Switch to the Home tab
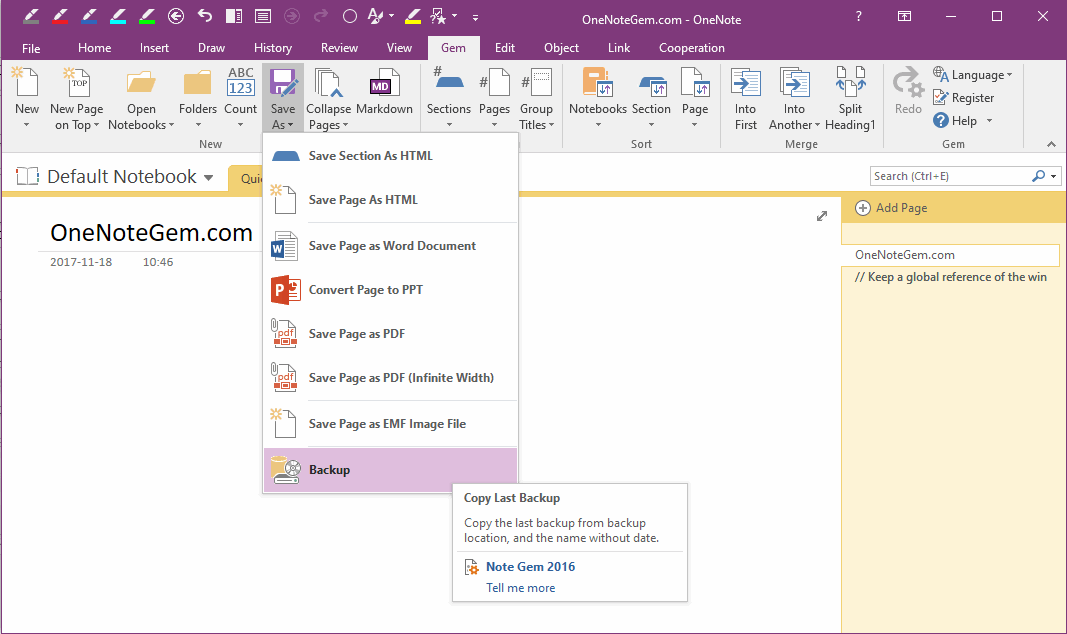Viewport: 1067px width, 634px height. click(95, 48)
